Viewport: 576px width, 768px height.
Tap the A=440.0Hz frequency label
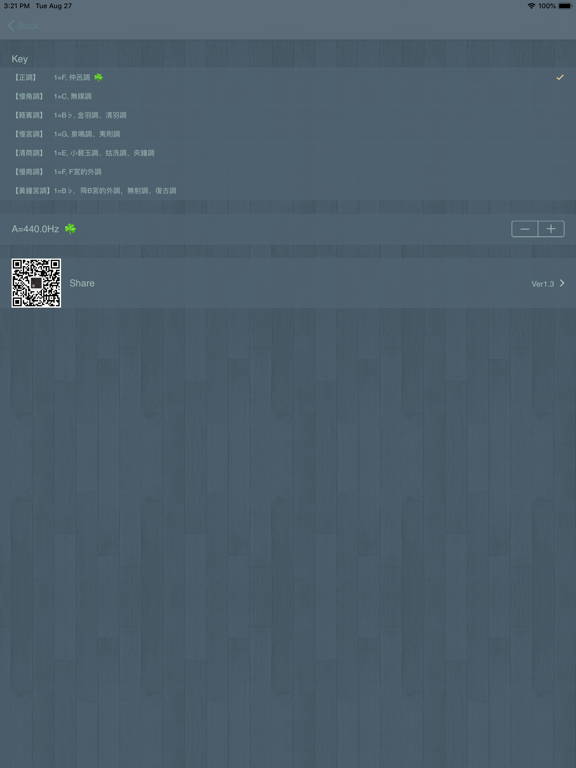click(x=35, y=229)
